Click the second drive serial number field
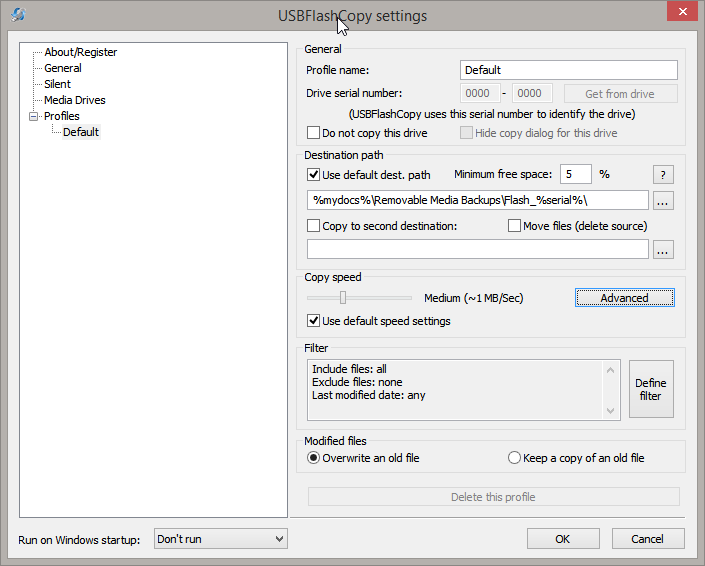The width and height of the screenshot is (705, 566). pos(532,94)
